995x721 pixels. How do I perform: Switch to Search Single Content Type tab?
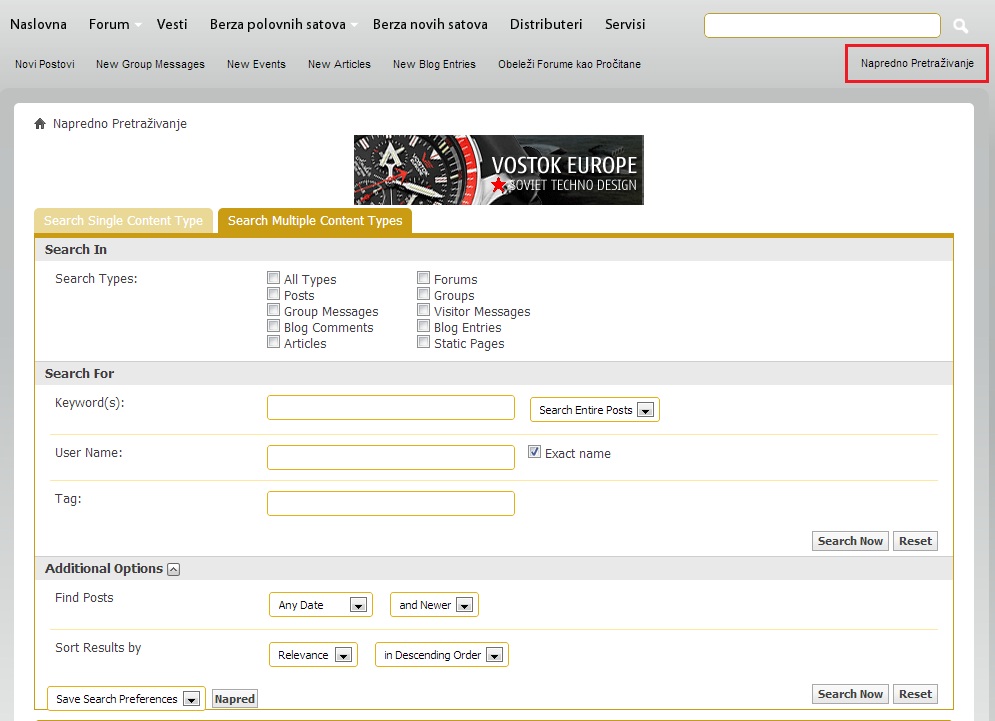pos(123,221)
